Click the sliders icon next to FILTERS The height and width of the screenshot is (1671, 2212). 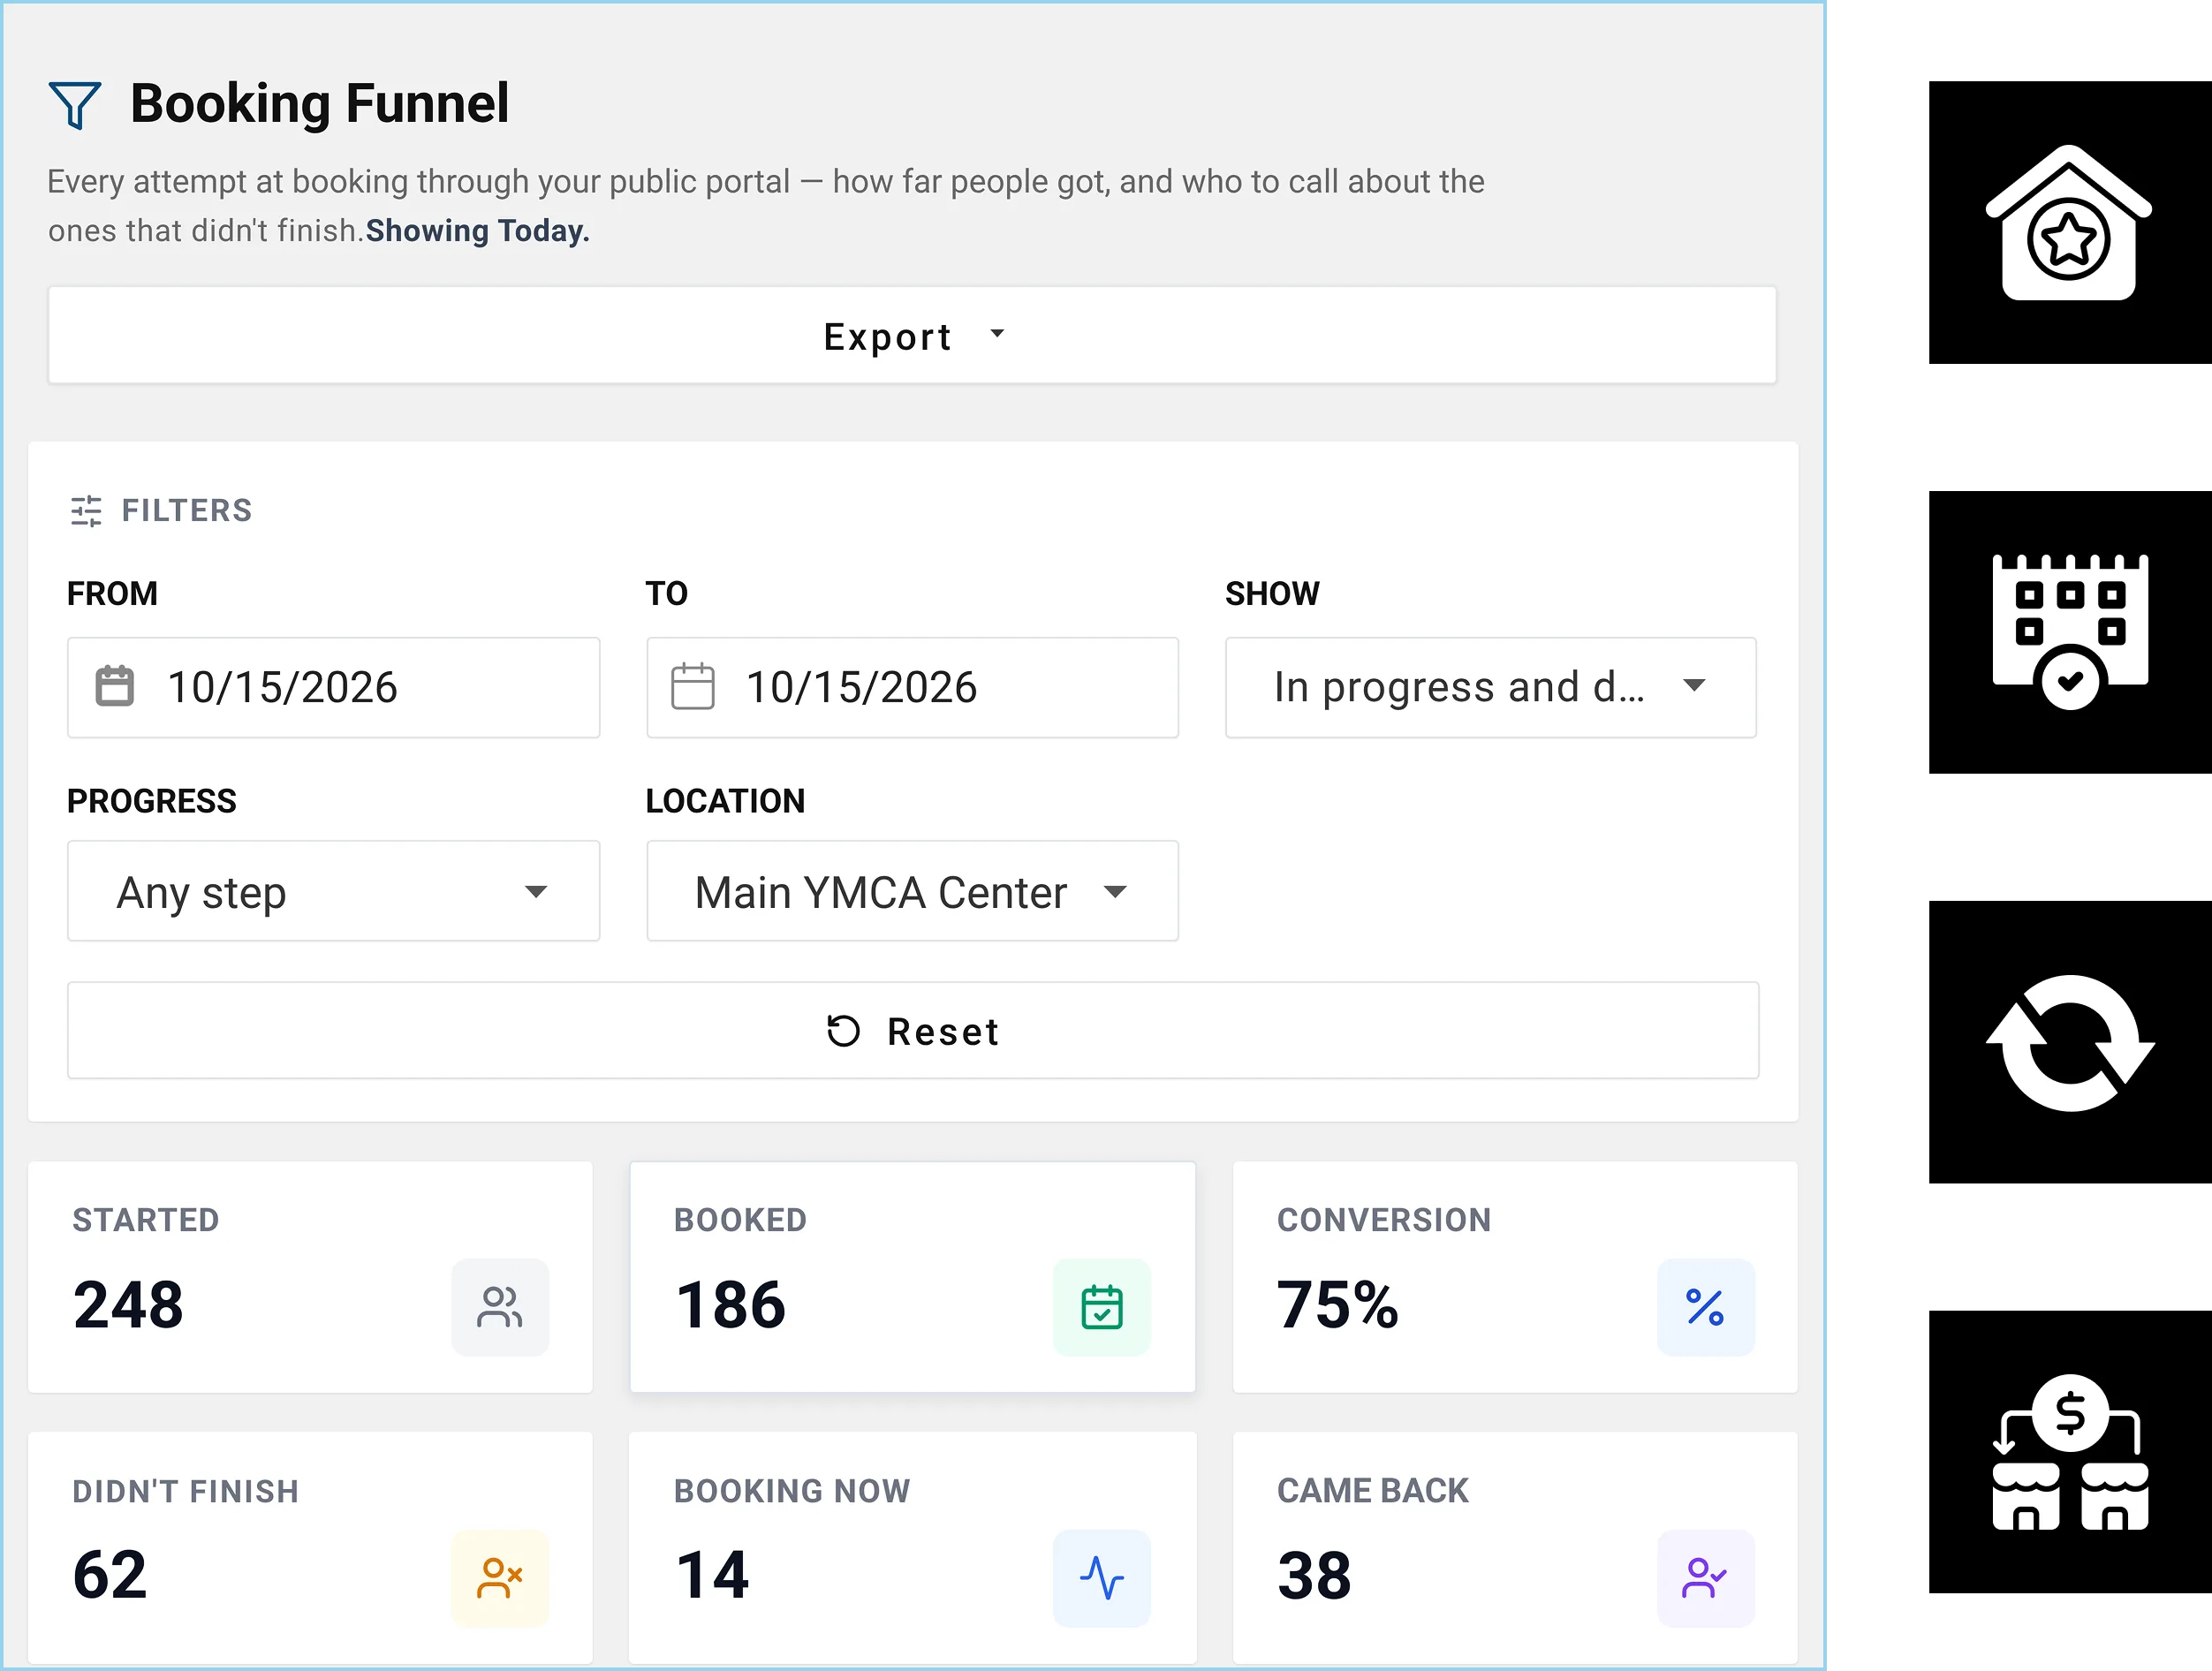pos(86,511)
